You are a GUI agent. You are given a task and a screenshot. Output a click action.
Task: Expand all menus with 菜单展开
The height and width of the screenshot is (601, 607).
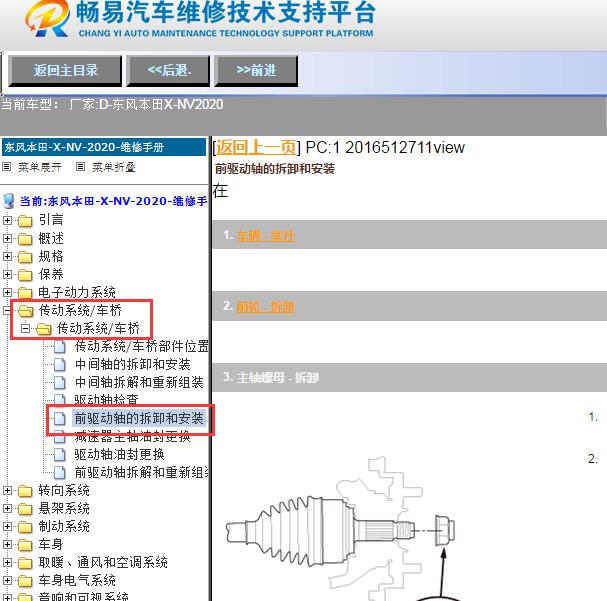click(x=39, y=167)
